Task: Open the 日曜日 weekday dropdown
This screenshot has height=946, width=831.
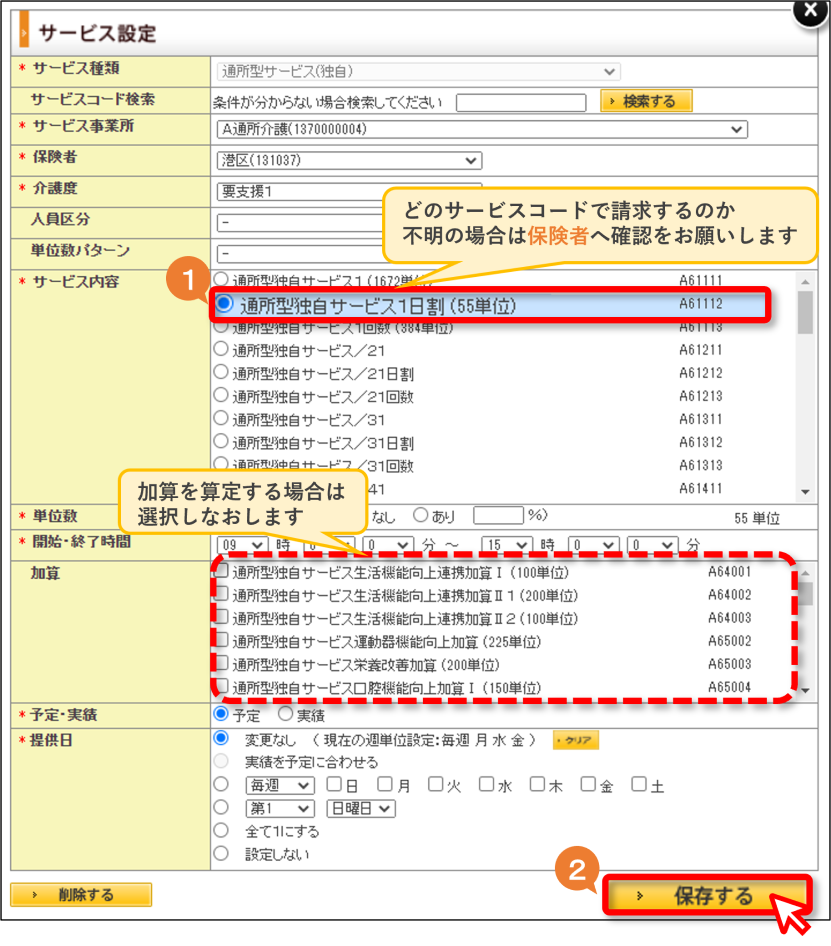Action: coord(361,808)
